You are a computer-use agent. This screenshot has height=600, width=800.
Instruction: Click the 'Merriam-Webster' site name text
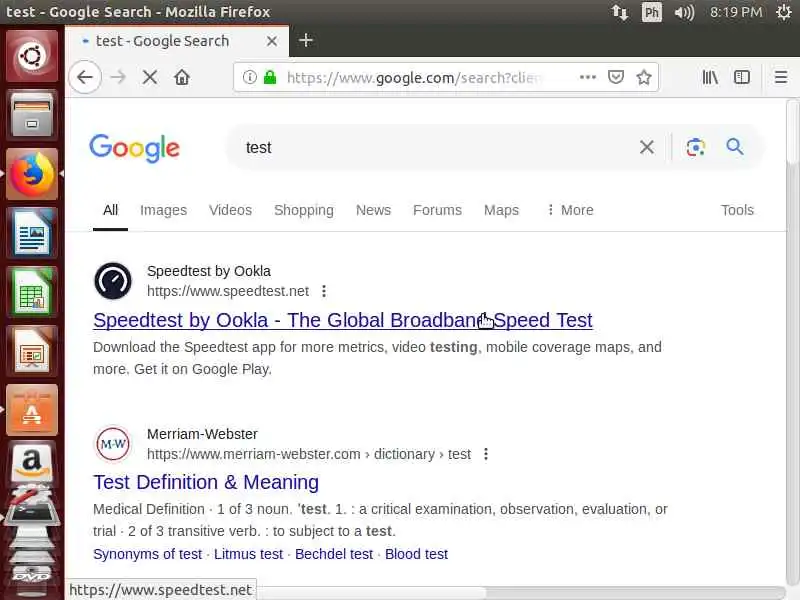(202, 434)
